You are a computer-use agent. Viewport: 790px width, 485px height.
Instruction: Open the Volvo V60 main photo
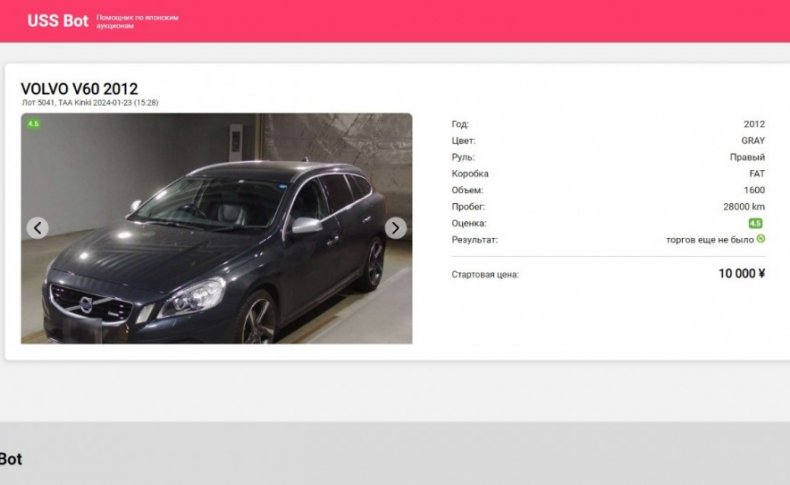217,228
